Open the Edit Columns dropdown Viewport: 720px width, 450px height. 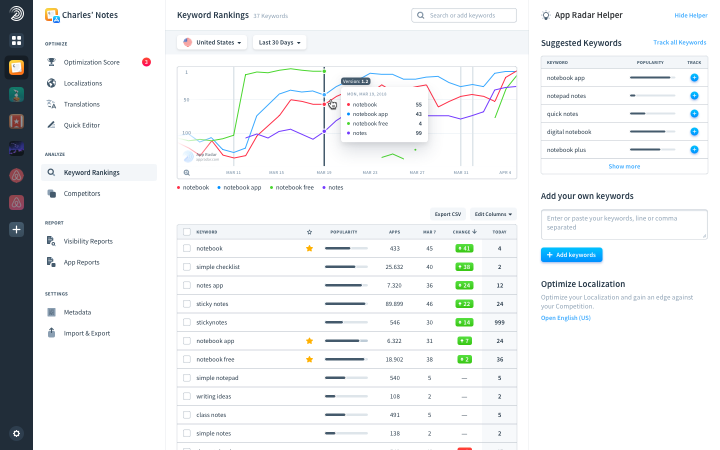pyautogui.click(x=493, y=214)
